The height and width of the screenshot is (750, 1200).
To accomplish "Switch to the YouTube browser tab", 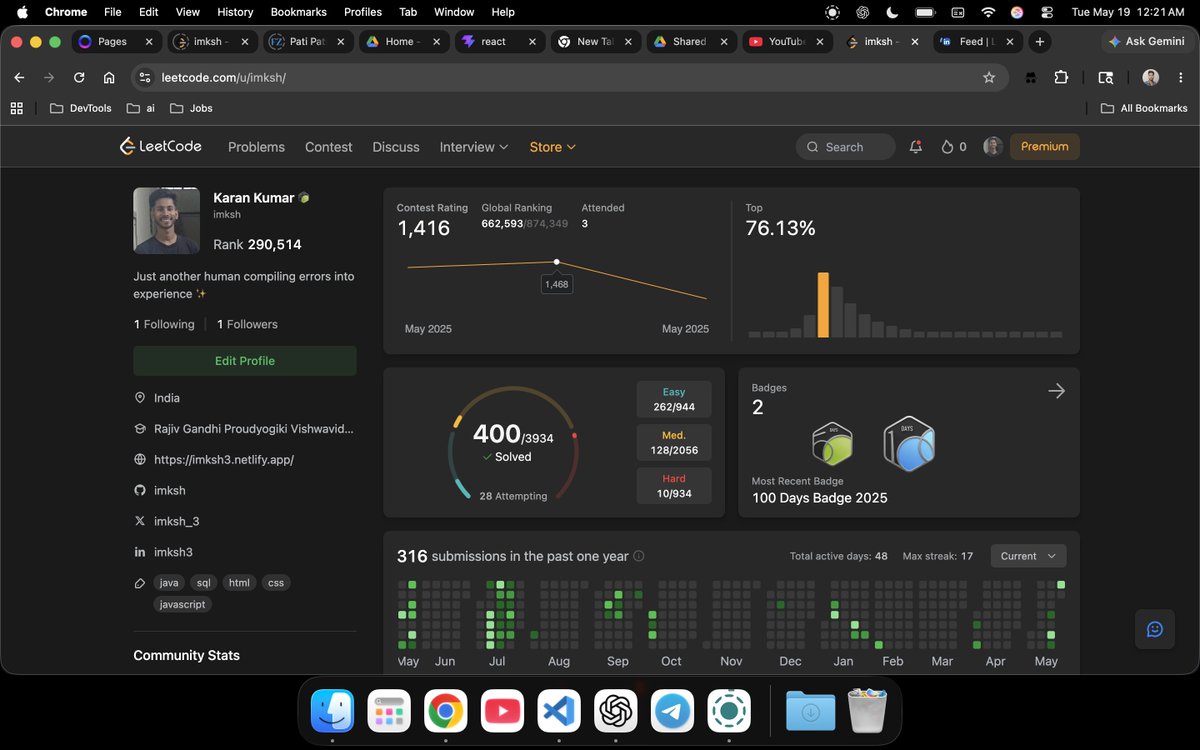I will click(x=786, y=42).
